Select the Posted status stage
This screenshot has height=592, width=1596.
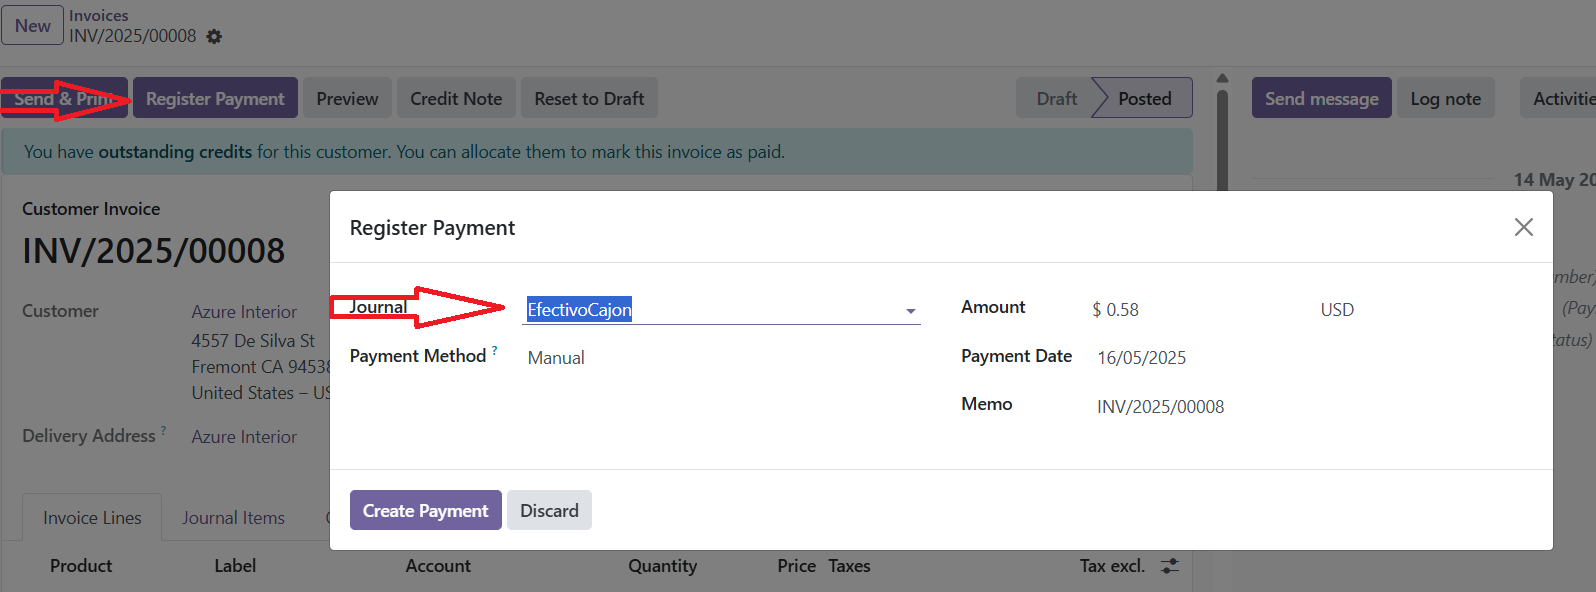1144,98
